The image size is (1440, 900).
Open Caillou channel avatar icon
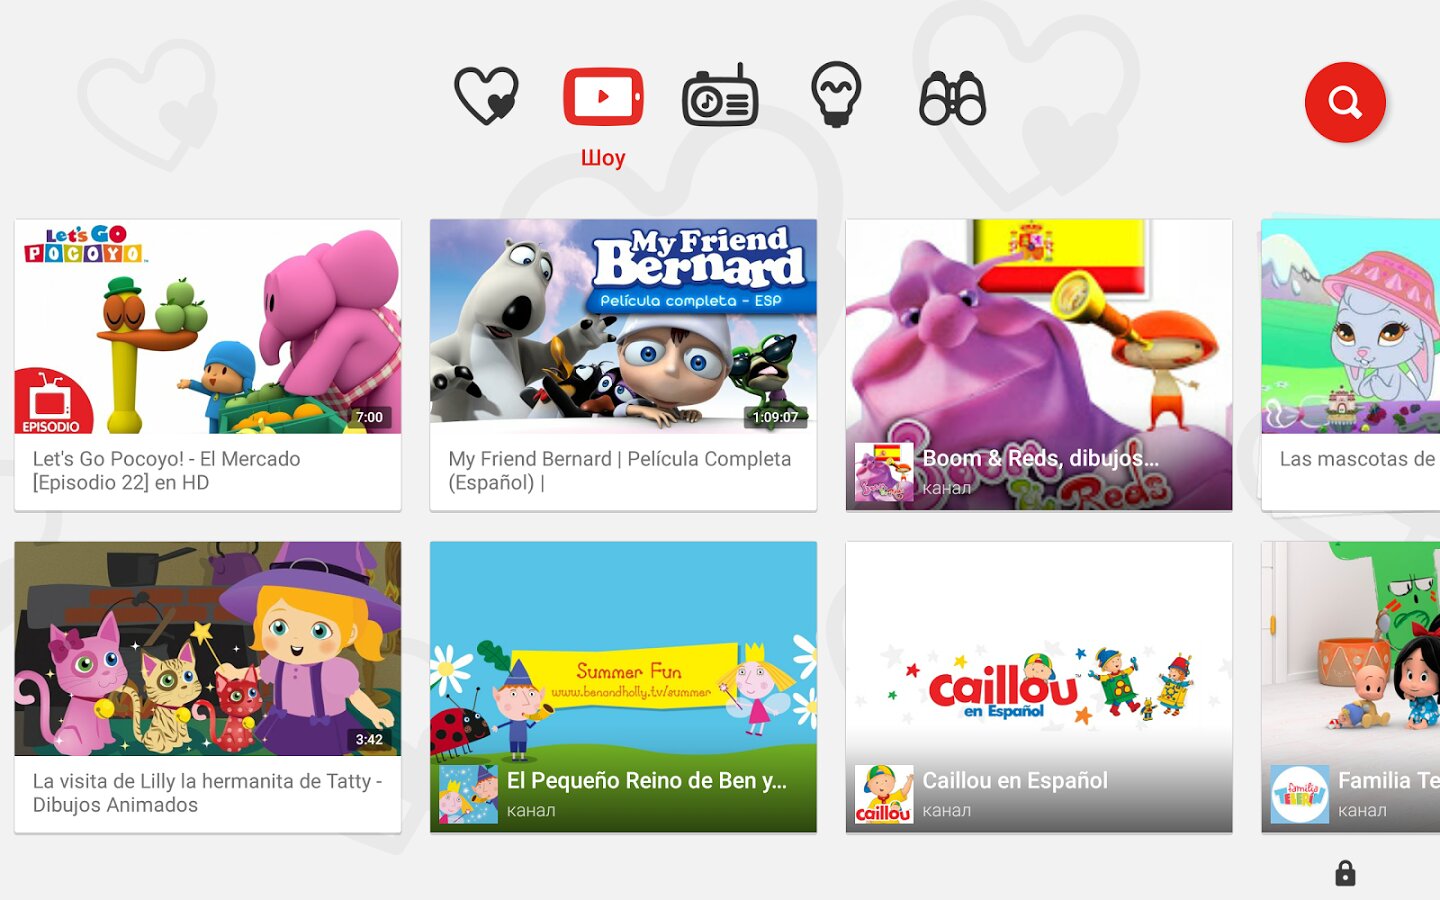click(884, 794)
